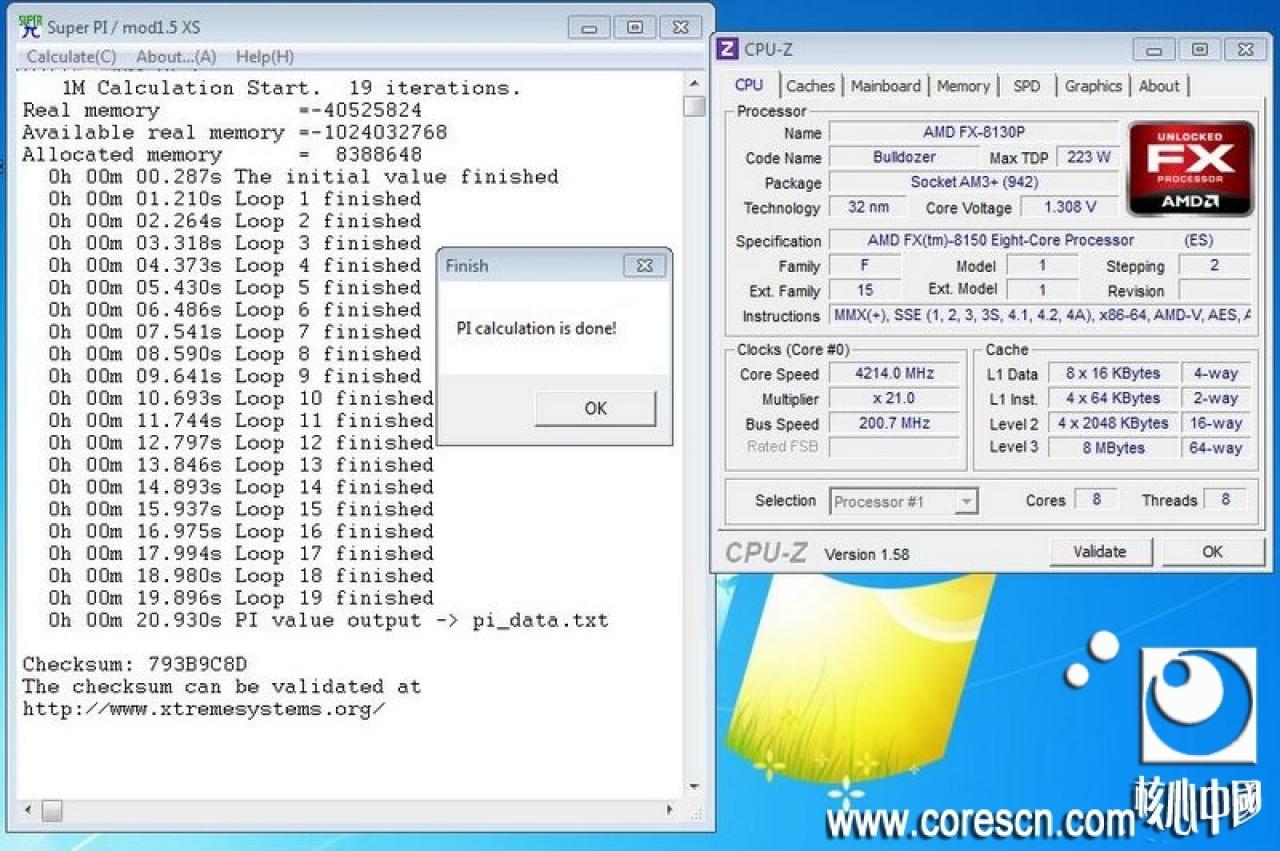Click the 1M Calculation Start. 19 iterations line
Image resolution: width=1280 pixels, height=851 pixels.
point(292,88)
